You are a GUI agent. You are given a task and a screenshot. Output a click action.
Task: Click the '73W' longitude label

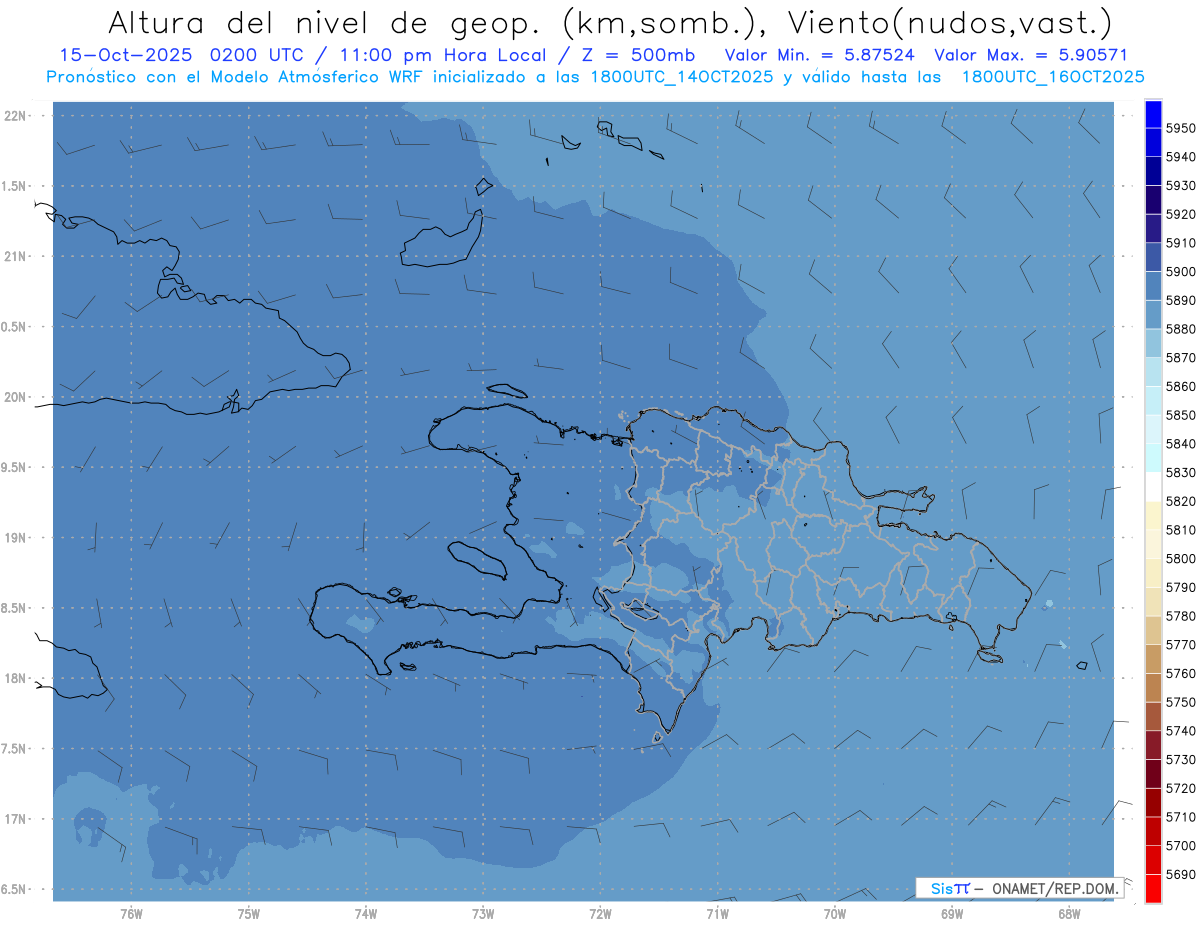coord(483,914)
